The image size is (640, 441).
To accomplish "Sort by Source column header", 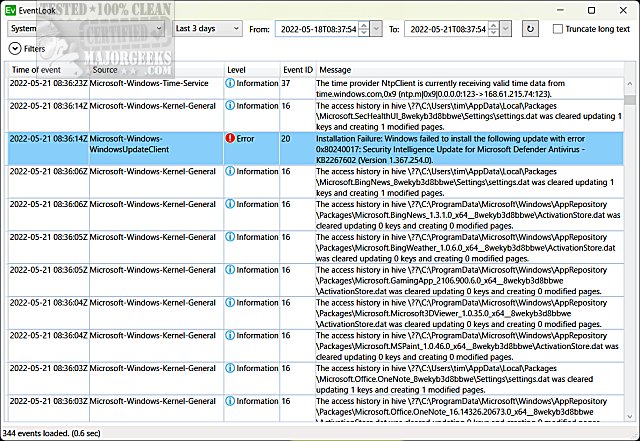I will (x=156, y=70).
